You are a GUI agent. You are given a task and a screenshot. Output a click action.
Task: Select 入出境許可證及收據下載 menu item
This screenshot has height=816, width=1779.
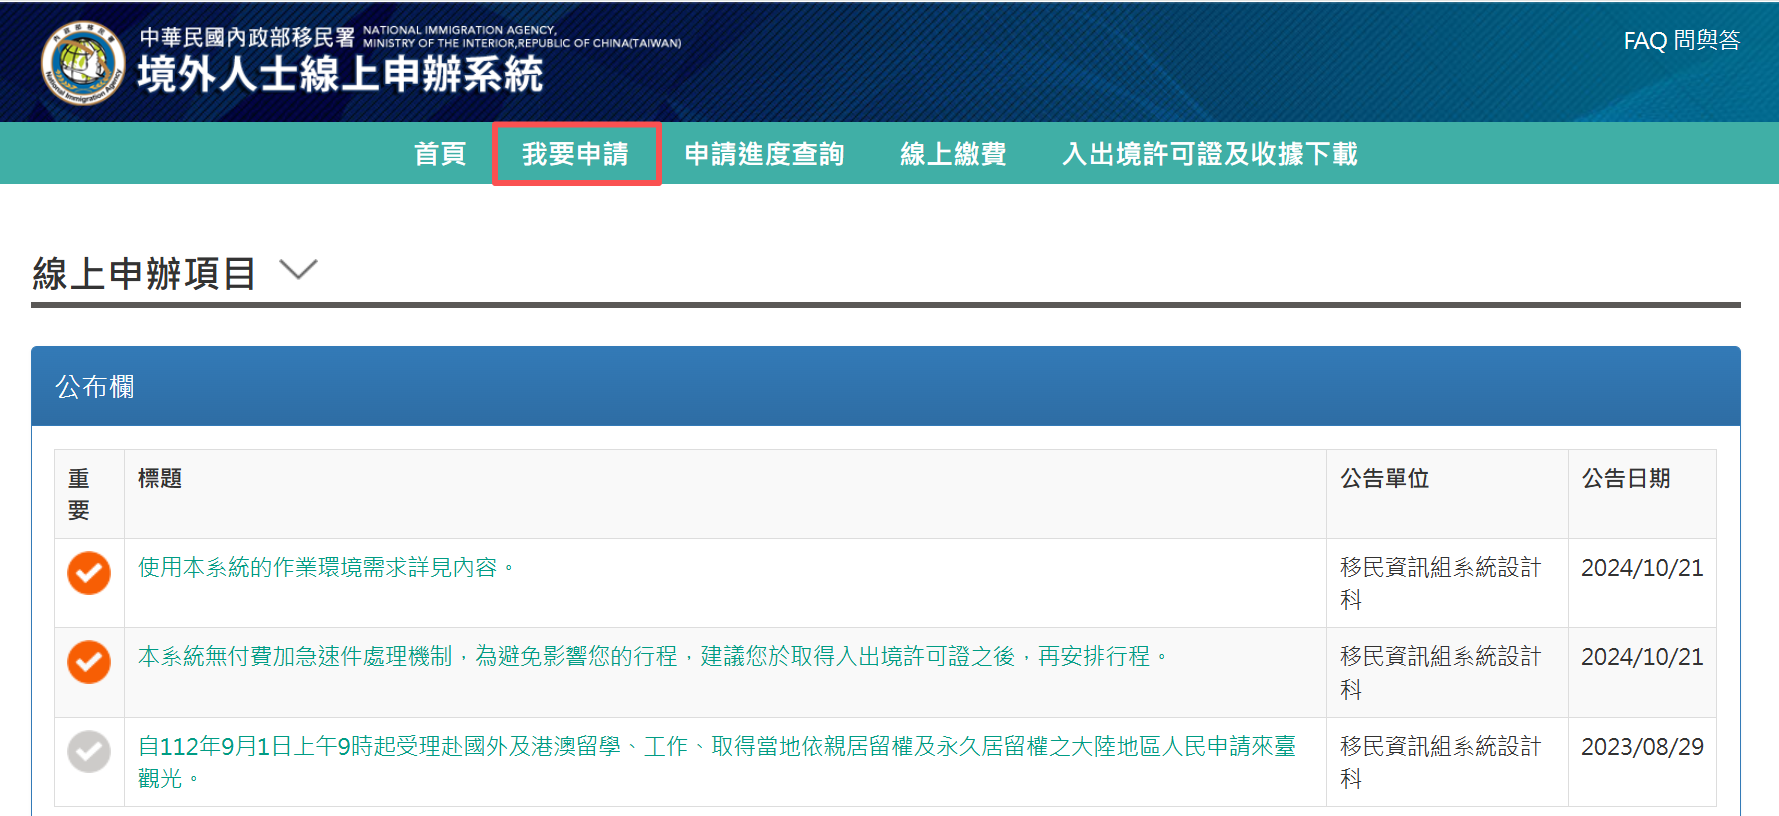pos(1209,154)
